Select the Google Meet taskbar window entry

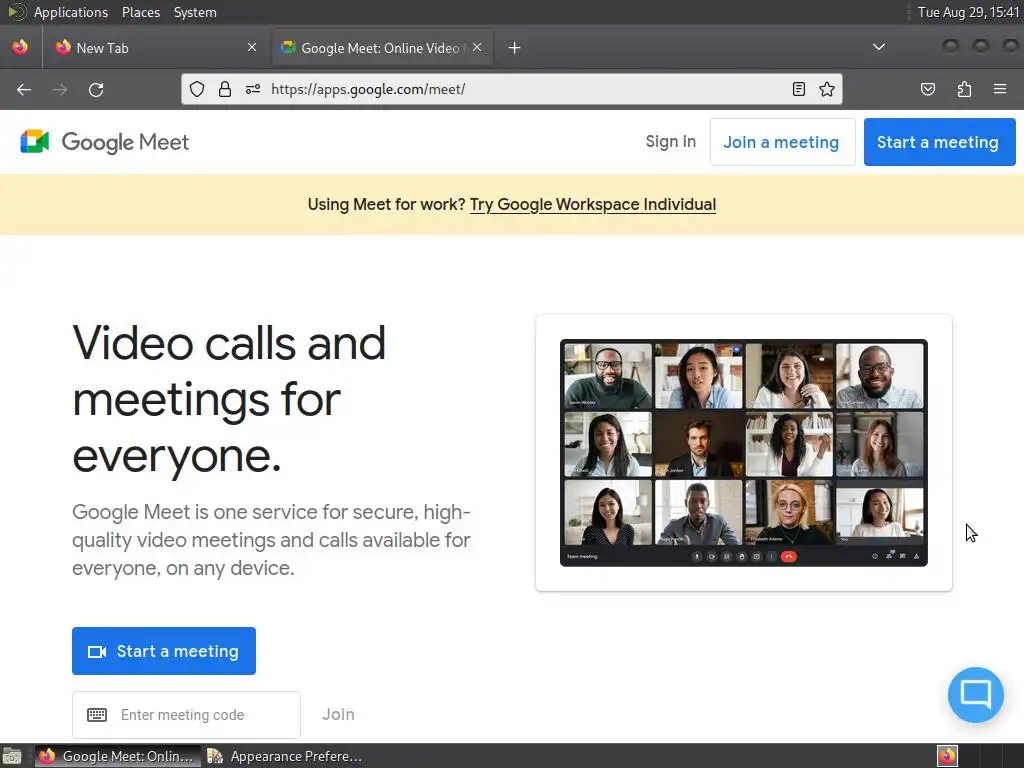coord(118,756)
